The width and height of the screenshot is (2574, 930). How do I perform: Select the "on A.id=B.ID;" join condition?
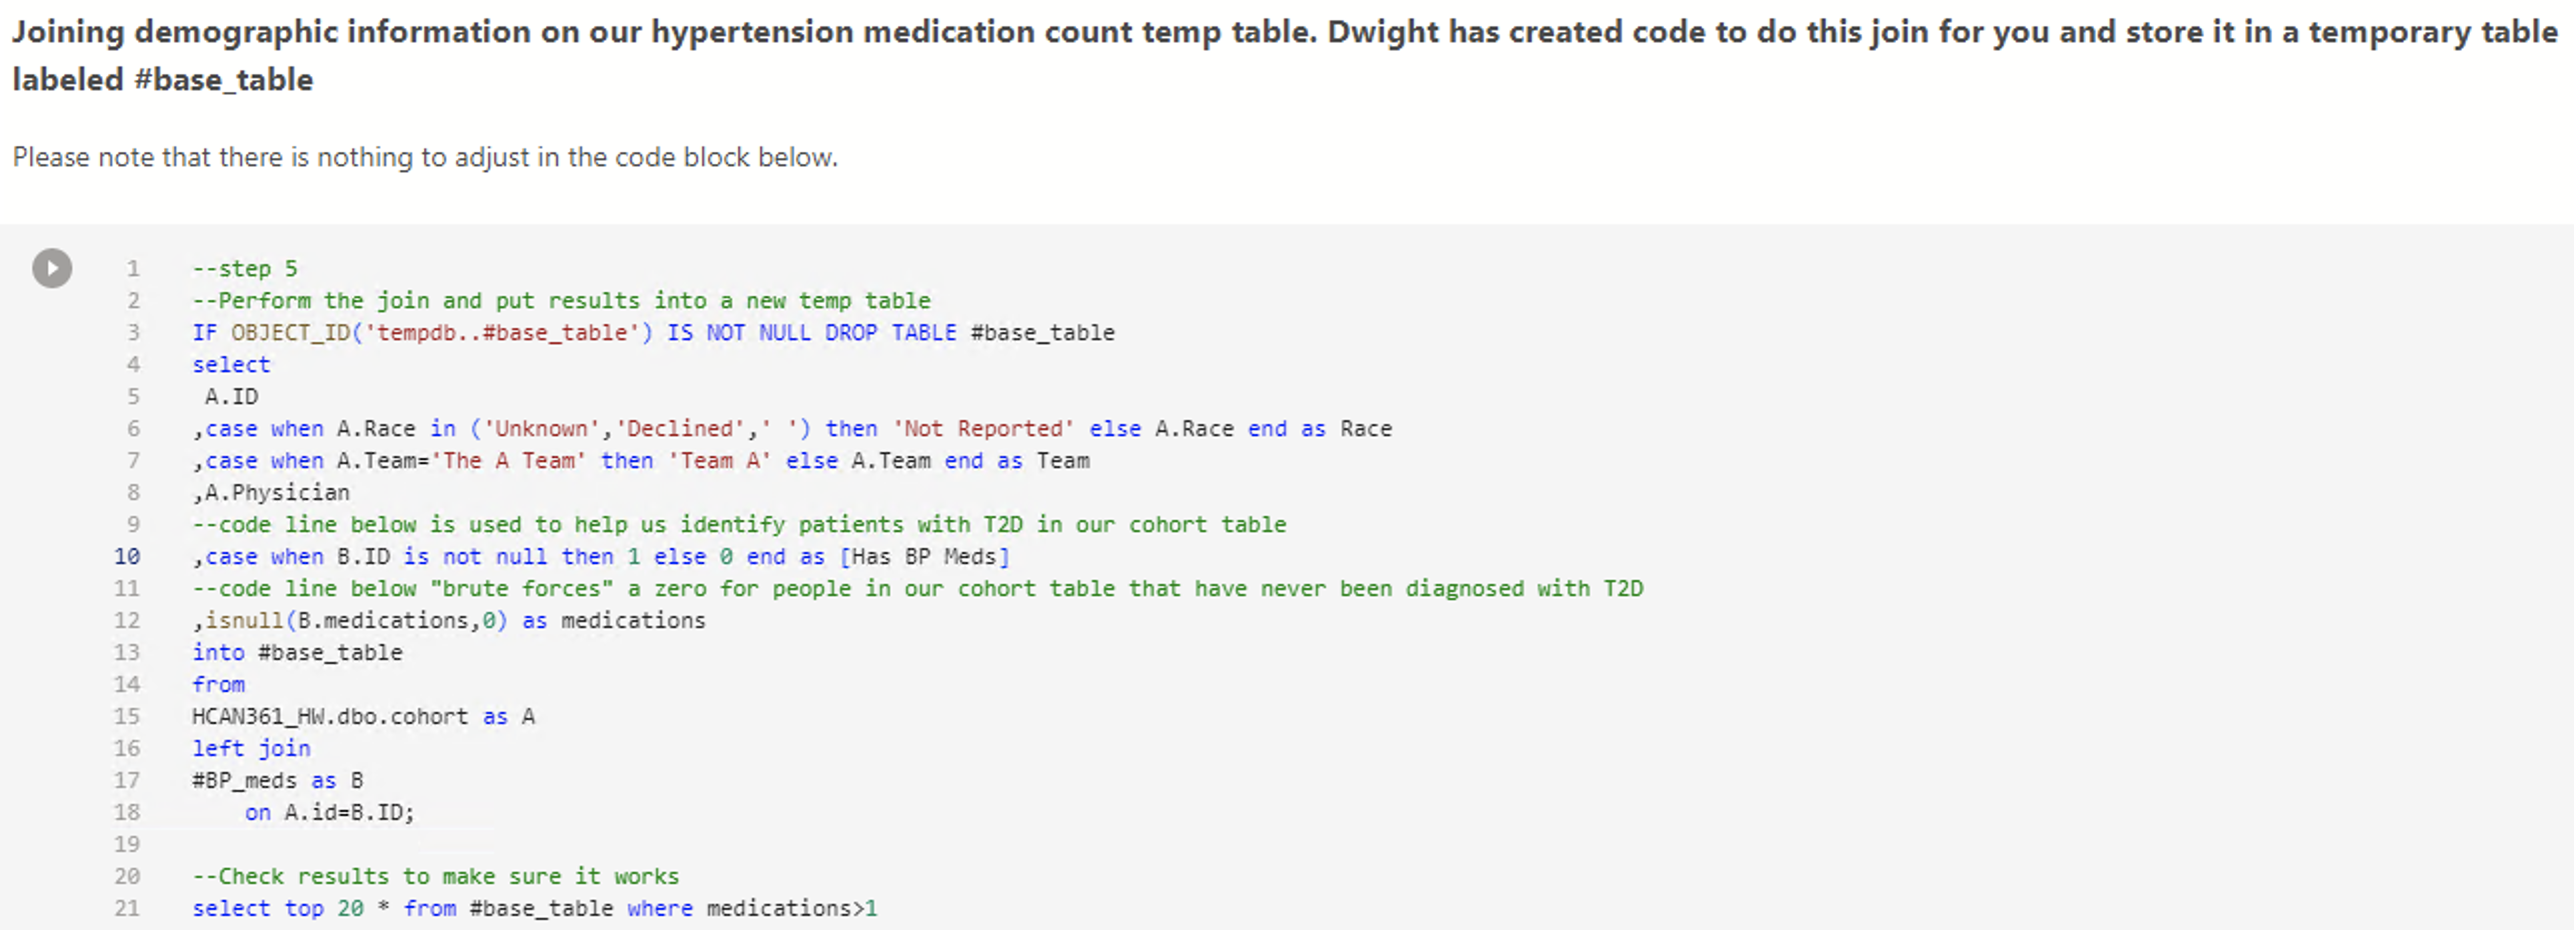(330, 812)
